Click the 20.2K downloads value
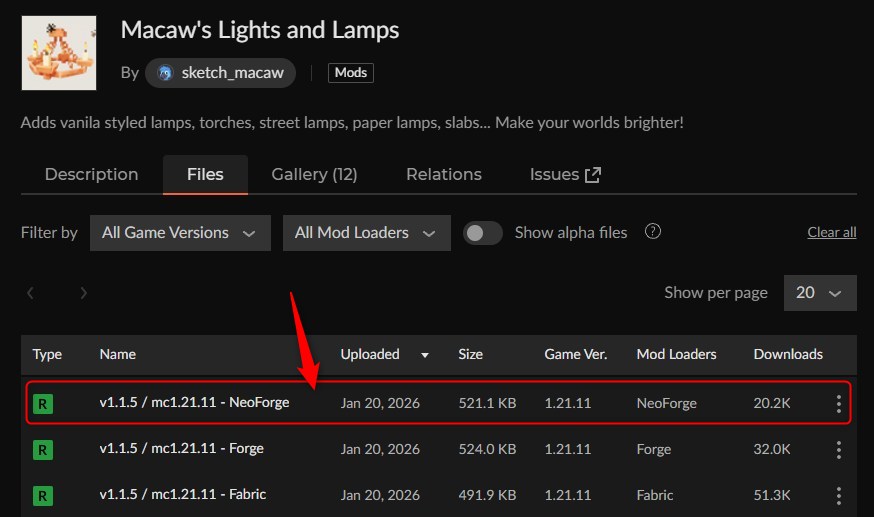Screen dimensions: 874x517 pyautogui.click(x=771, y=403)
